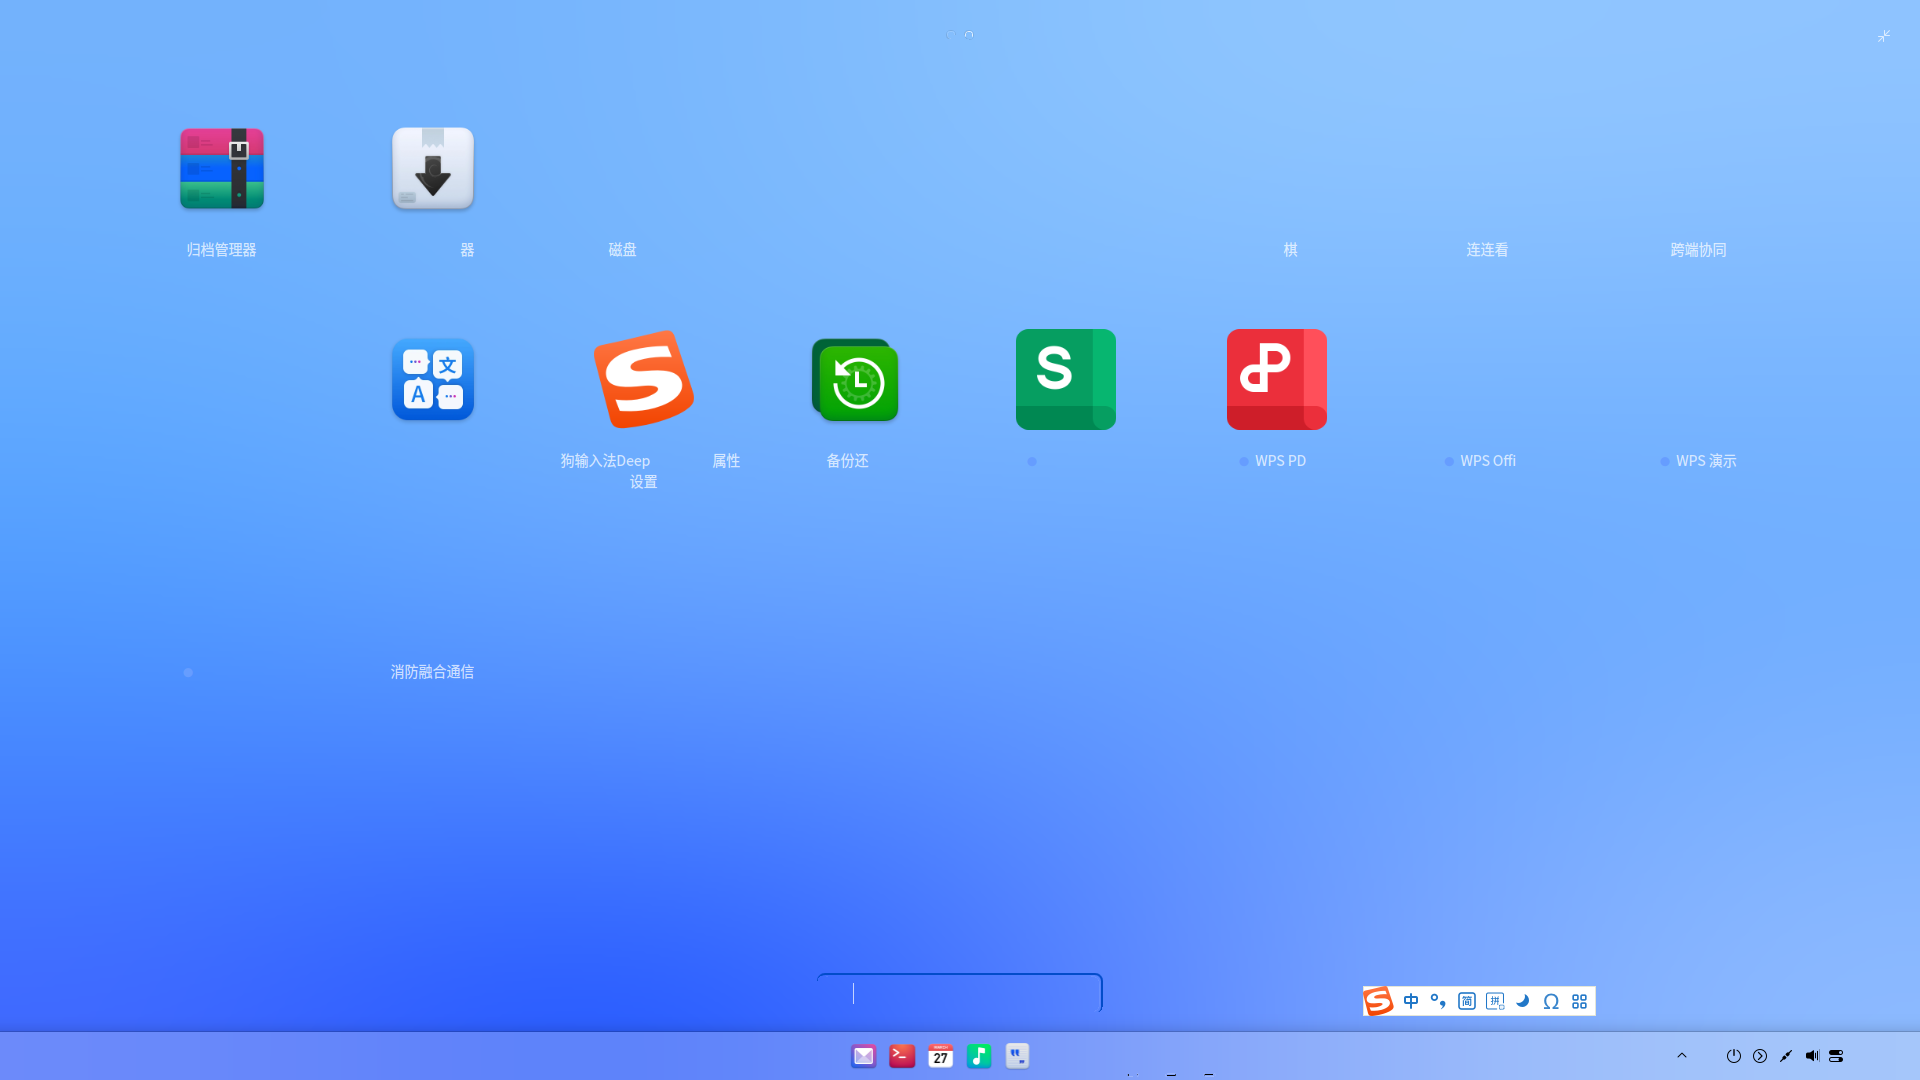
Task: Open the Music player in the dock
Action: coord(979,1056)
